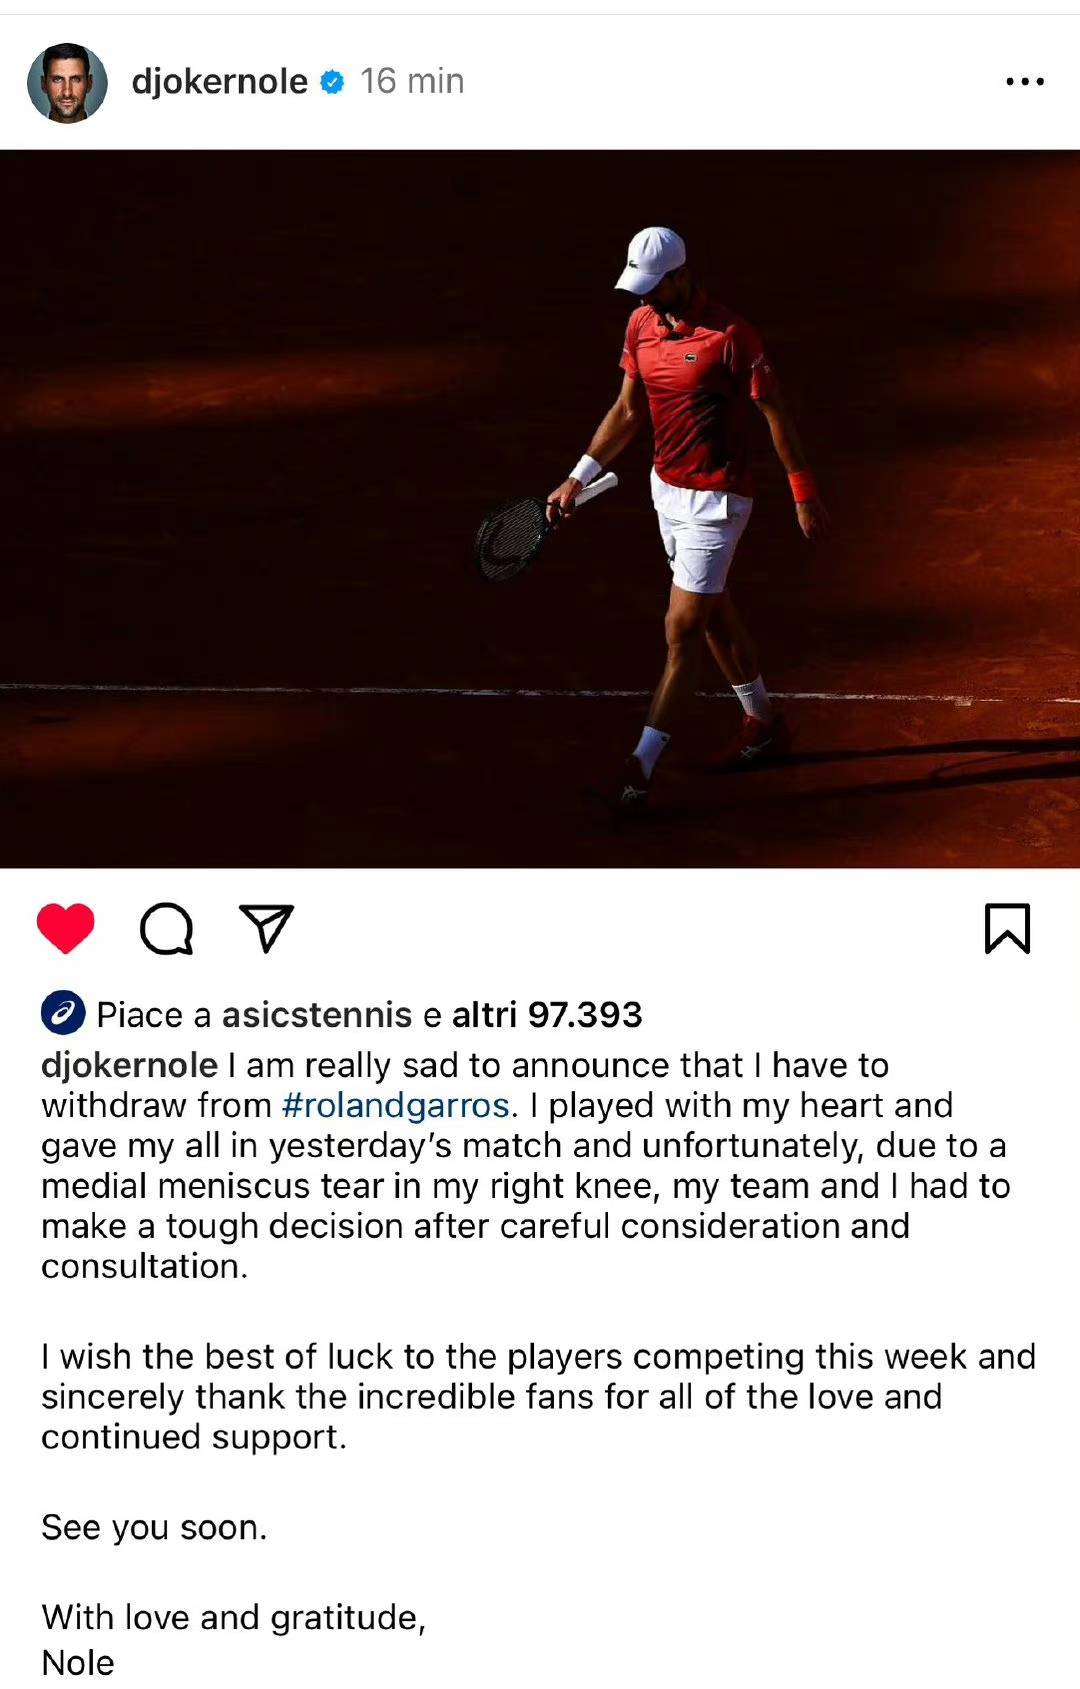Click the blue verified badge
Screen dimensions: 1080x1689
[332, 82]
